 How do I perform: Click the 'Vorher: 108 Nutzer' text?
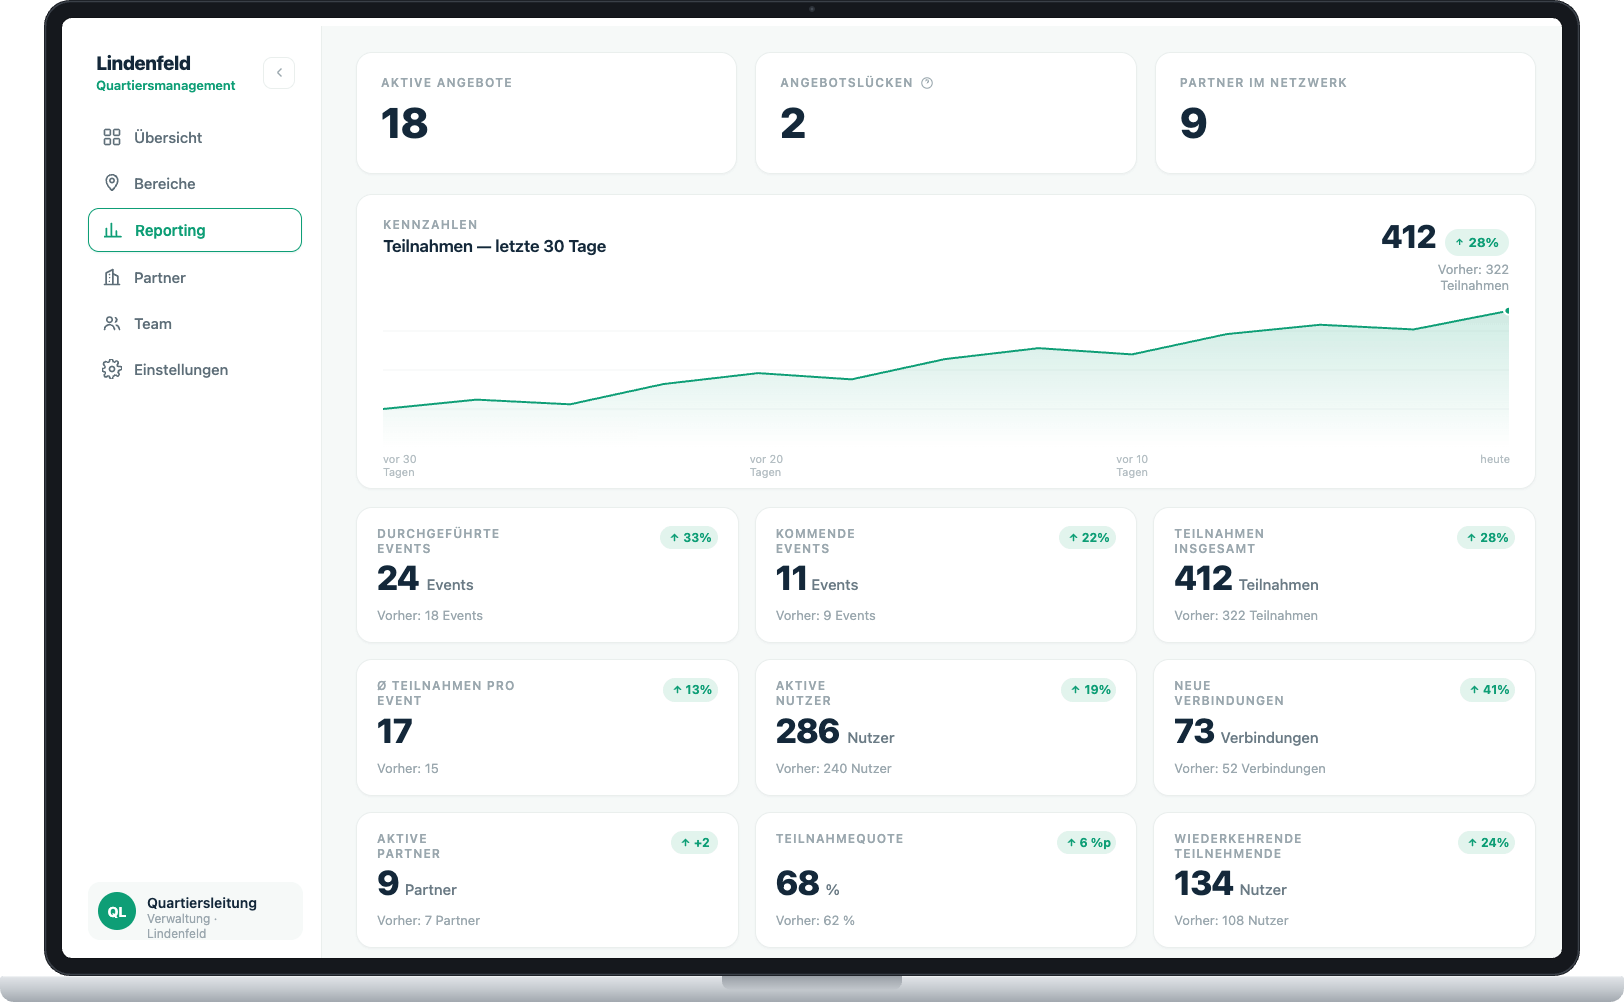pos(1231,920)
